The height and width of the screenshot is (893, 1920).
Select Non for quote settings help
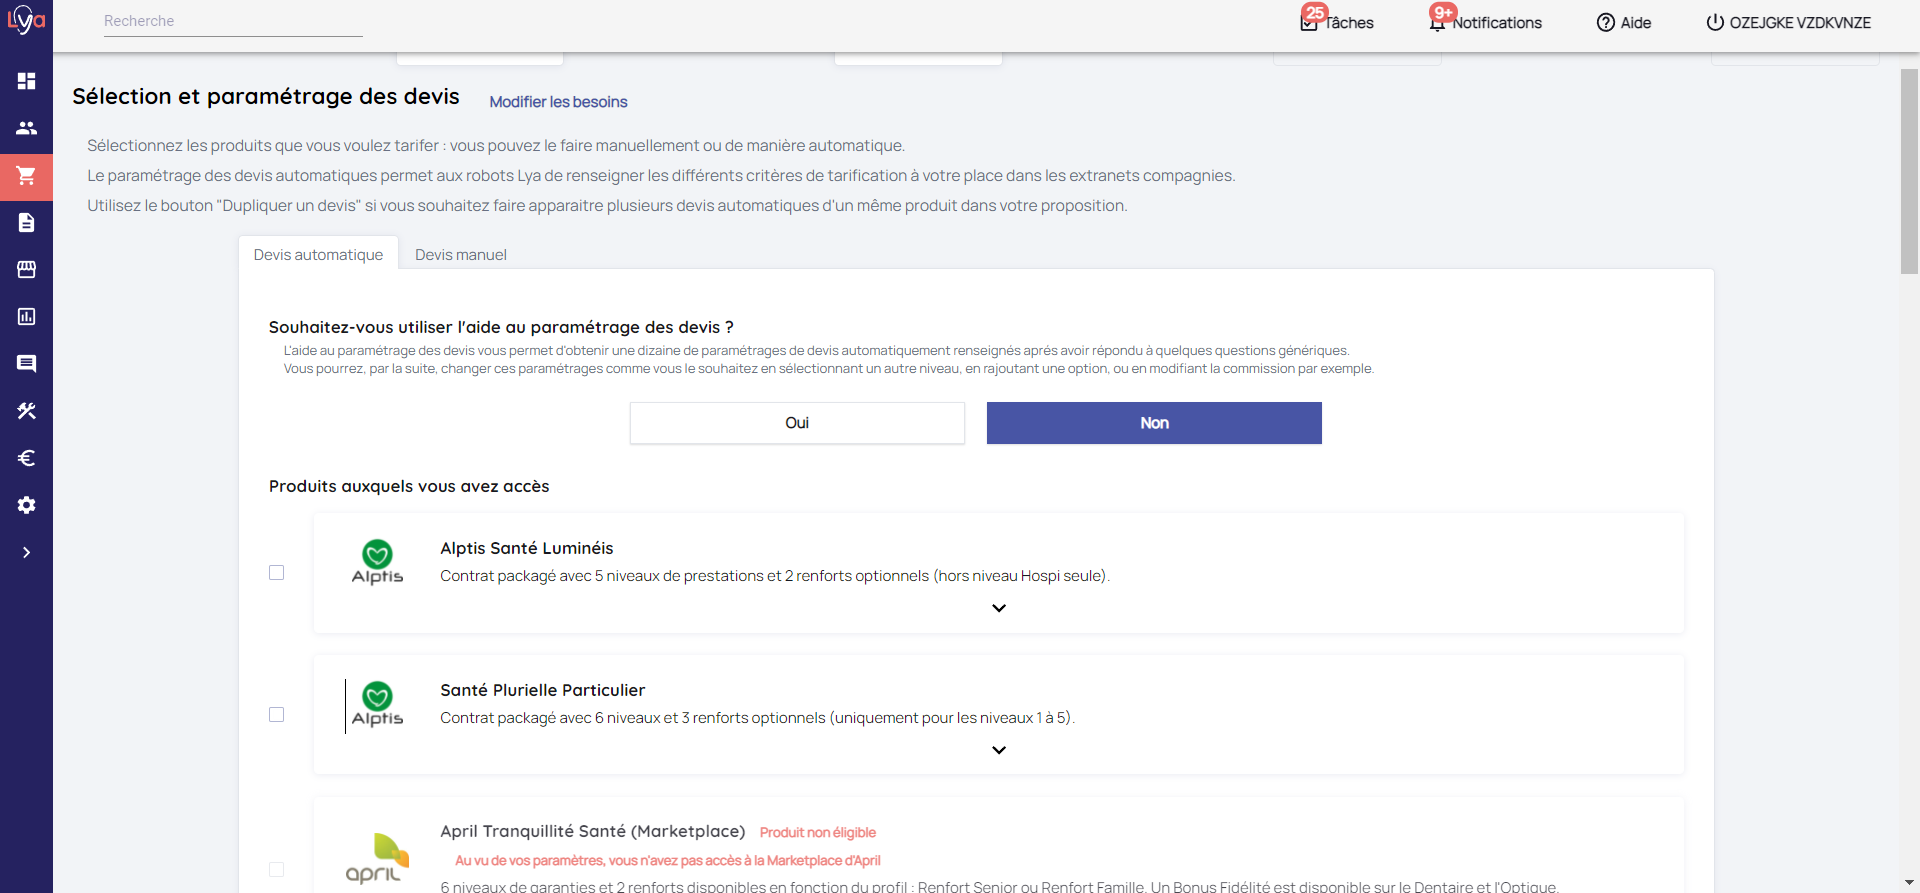pos(1153,423)
